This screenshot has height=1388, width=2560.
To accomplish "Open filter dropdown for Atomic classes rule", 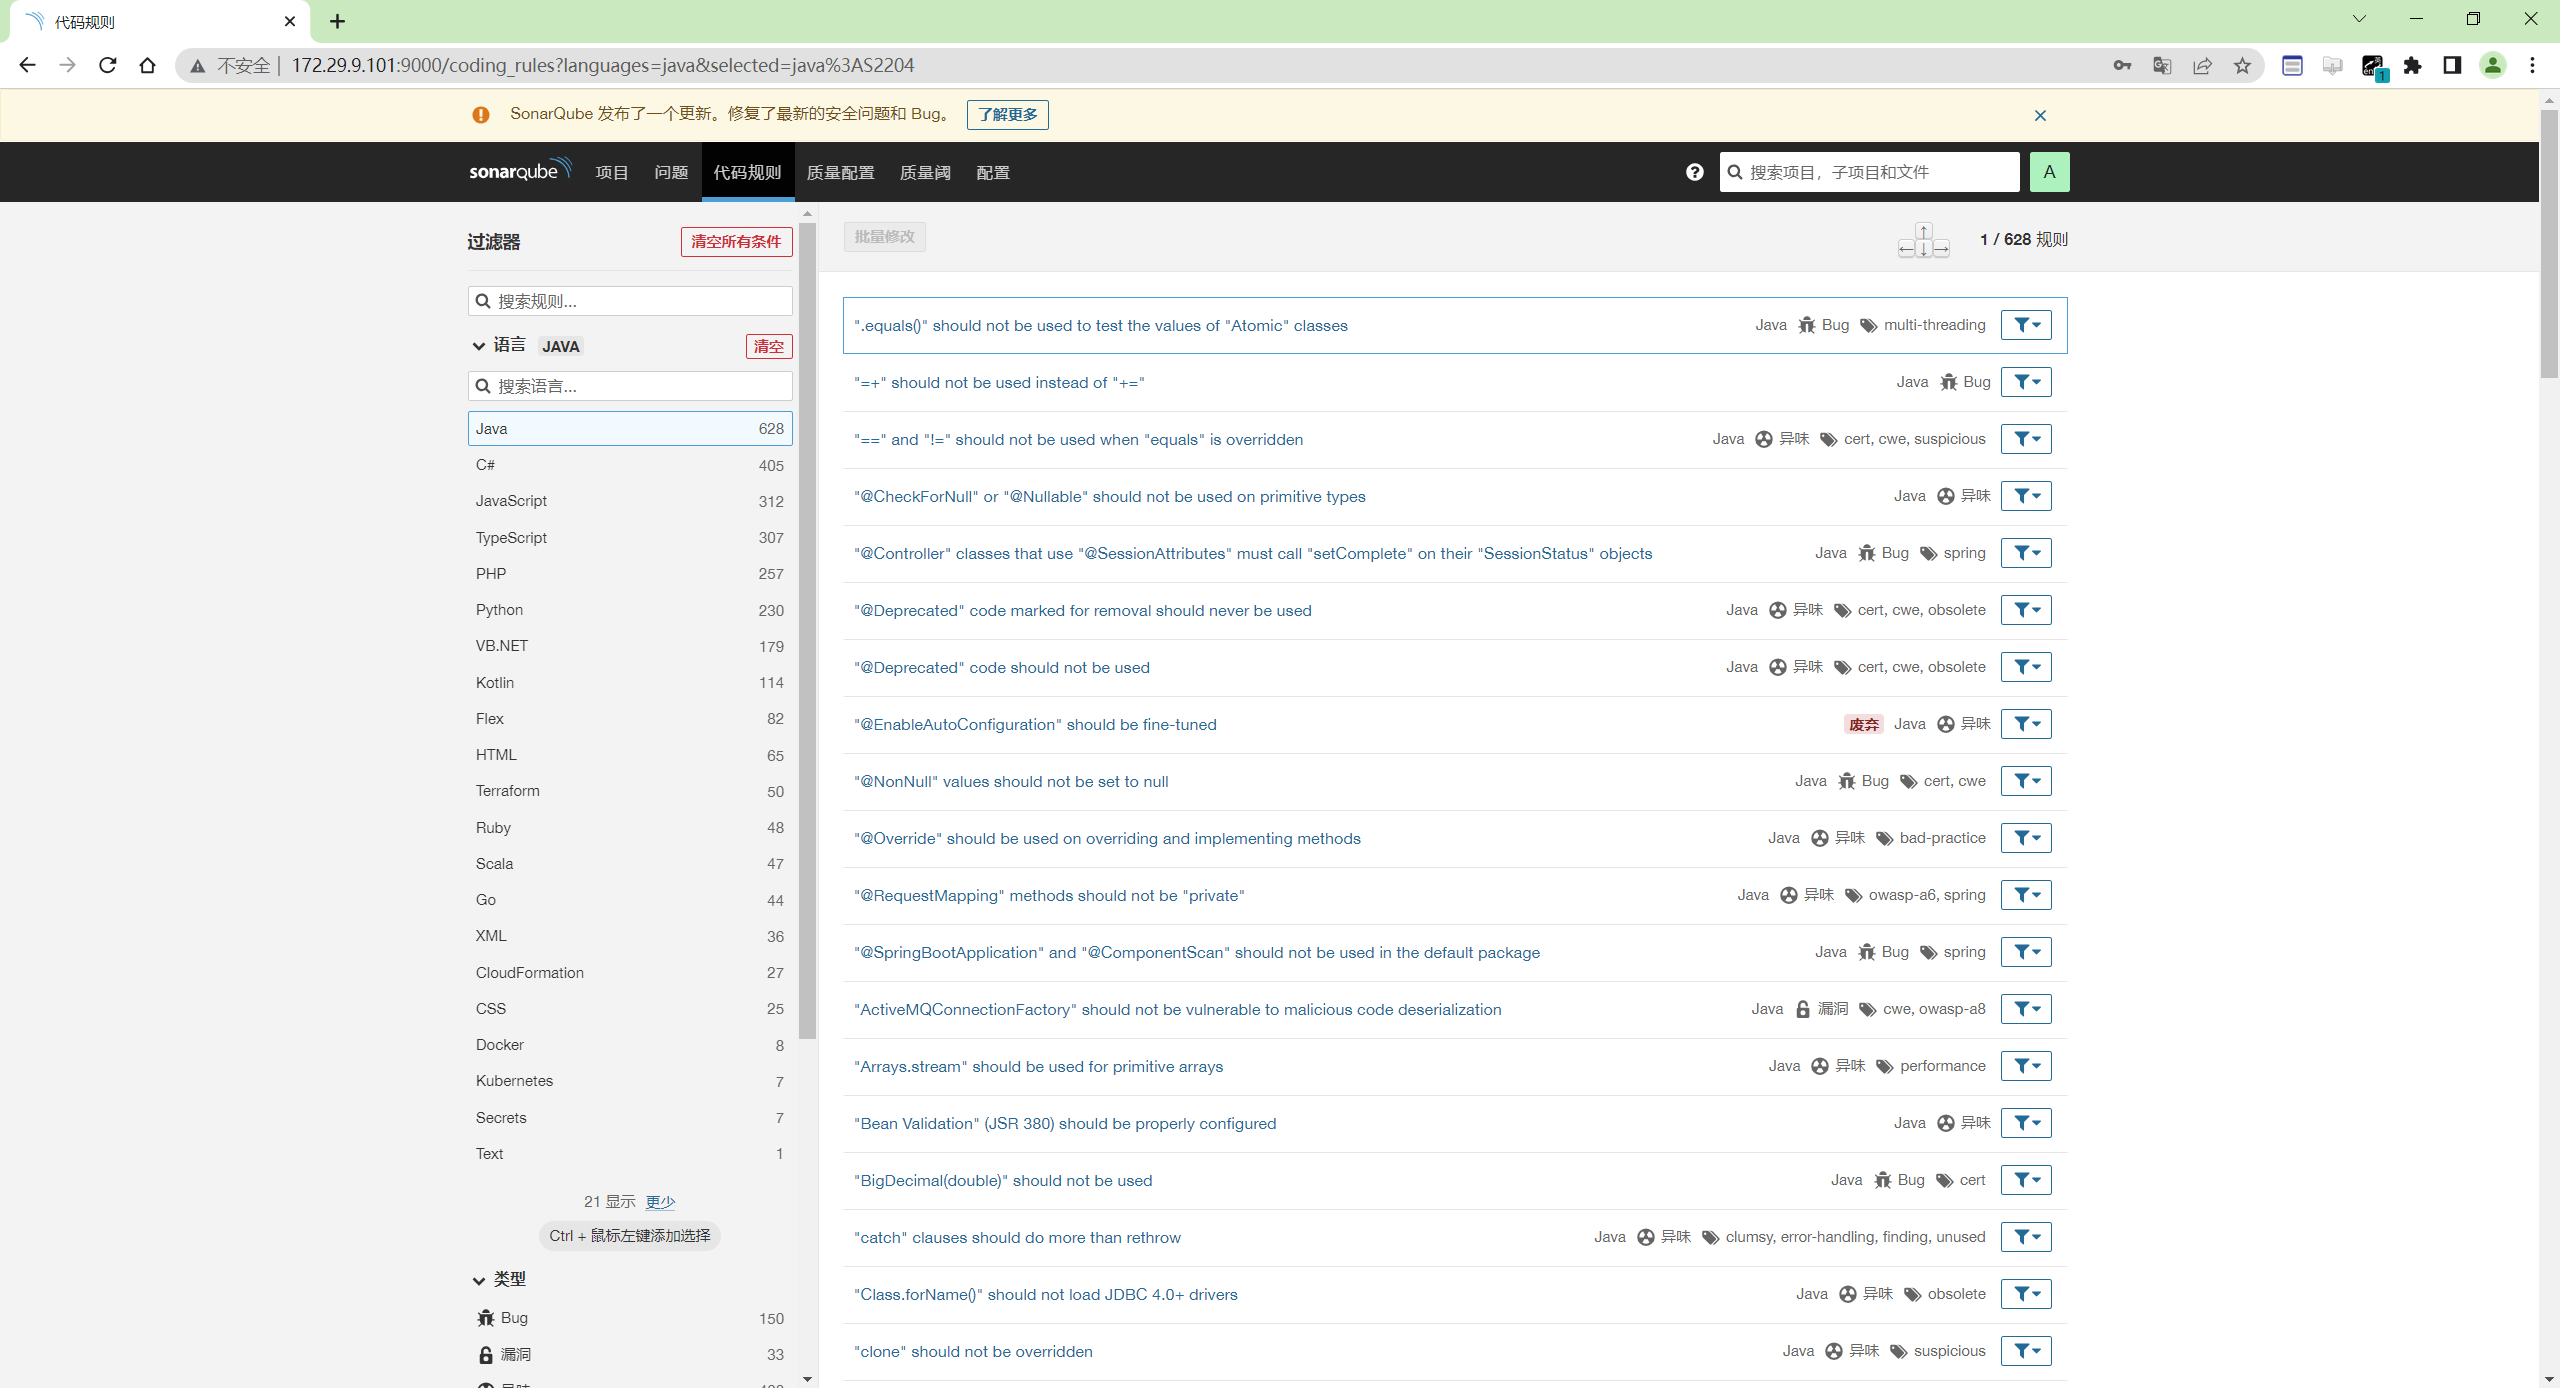I will 2026,325.
